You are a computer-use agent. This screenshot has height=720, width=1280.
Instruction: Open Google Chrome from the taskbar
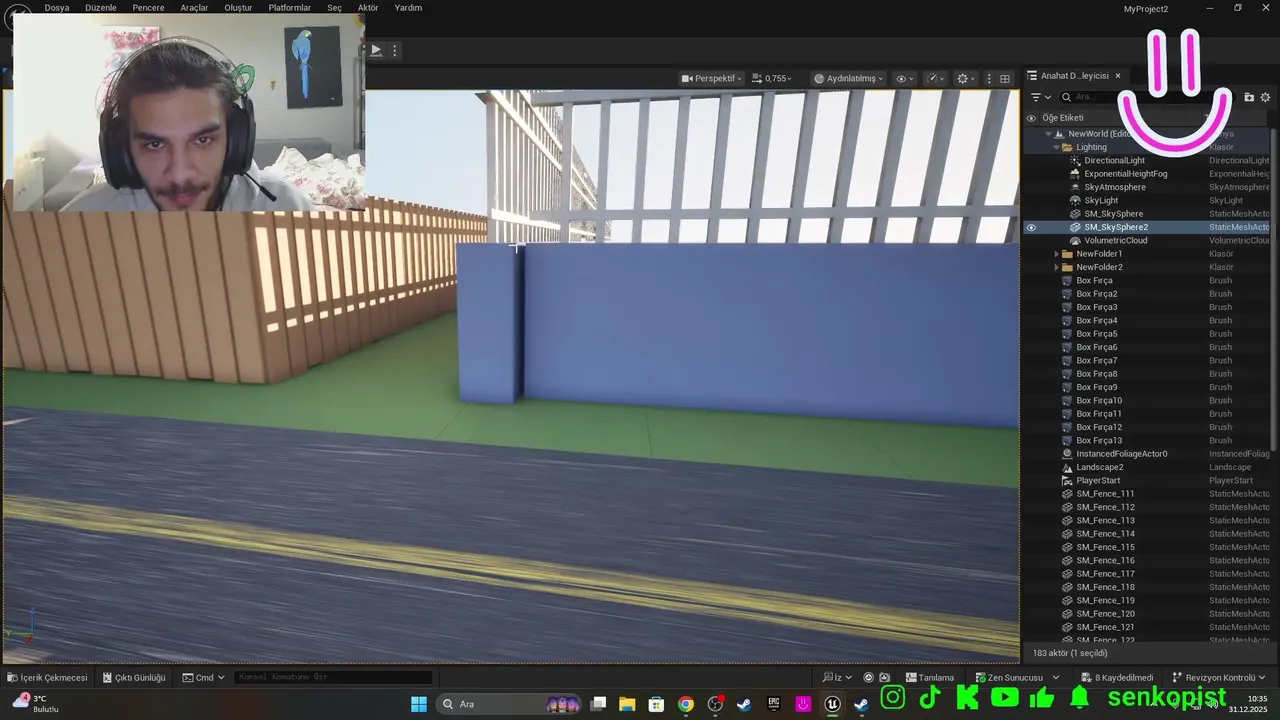point(685,704)
